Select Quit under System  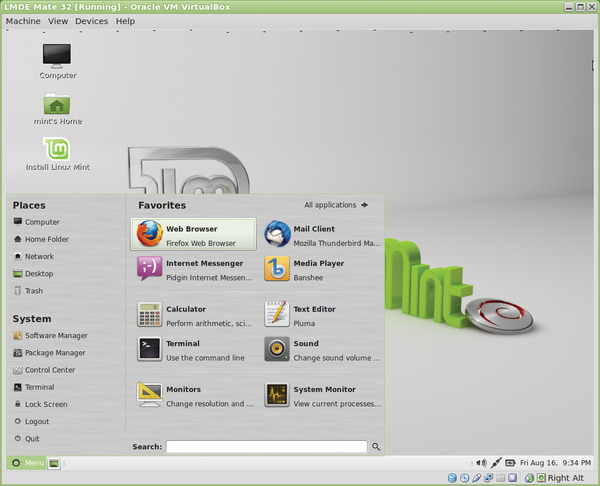pyautogui.click(x=27, y=439)
